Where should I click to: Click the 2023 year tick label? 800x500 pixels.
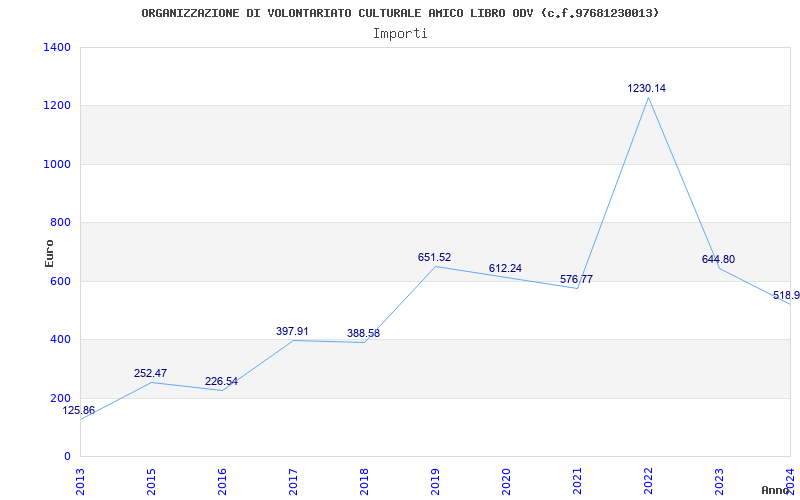719,481
